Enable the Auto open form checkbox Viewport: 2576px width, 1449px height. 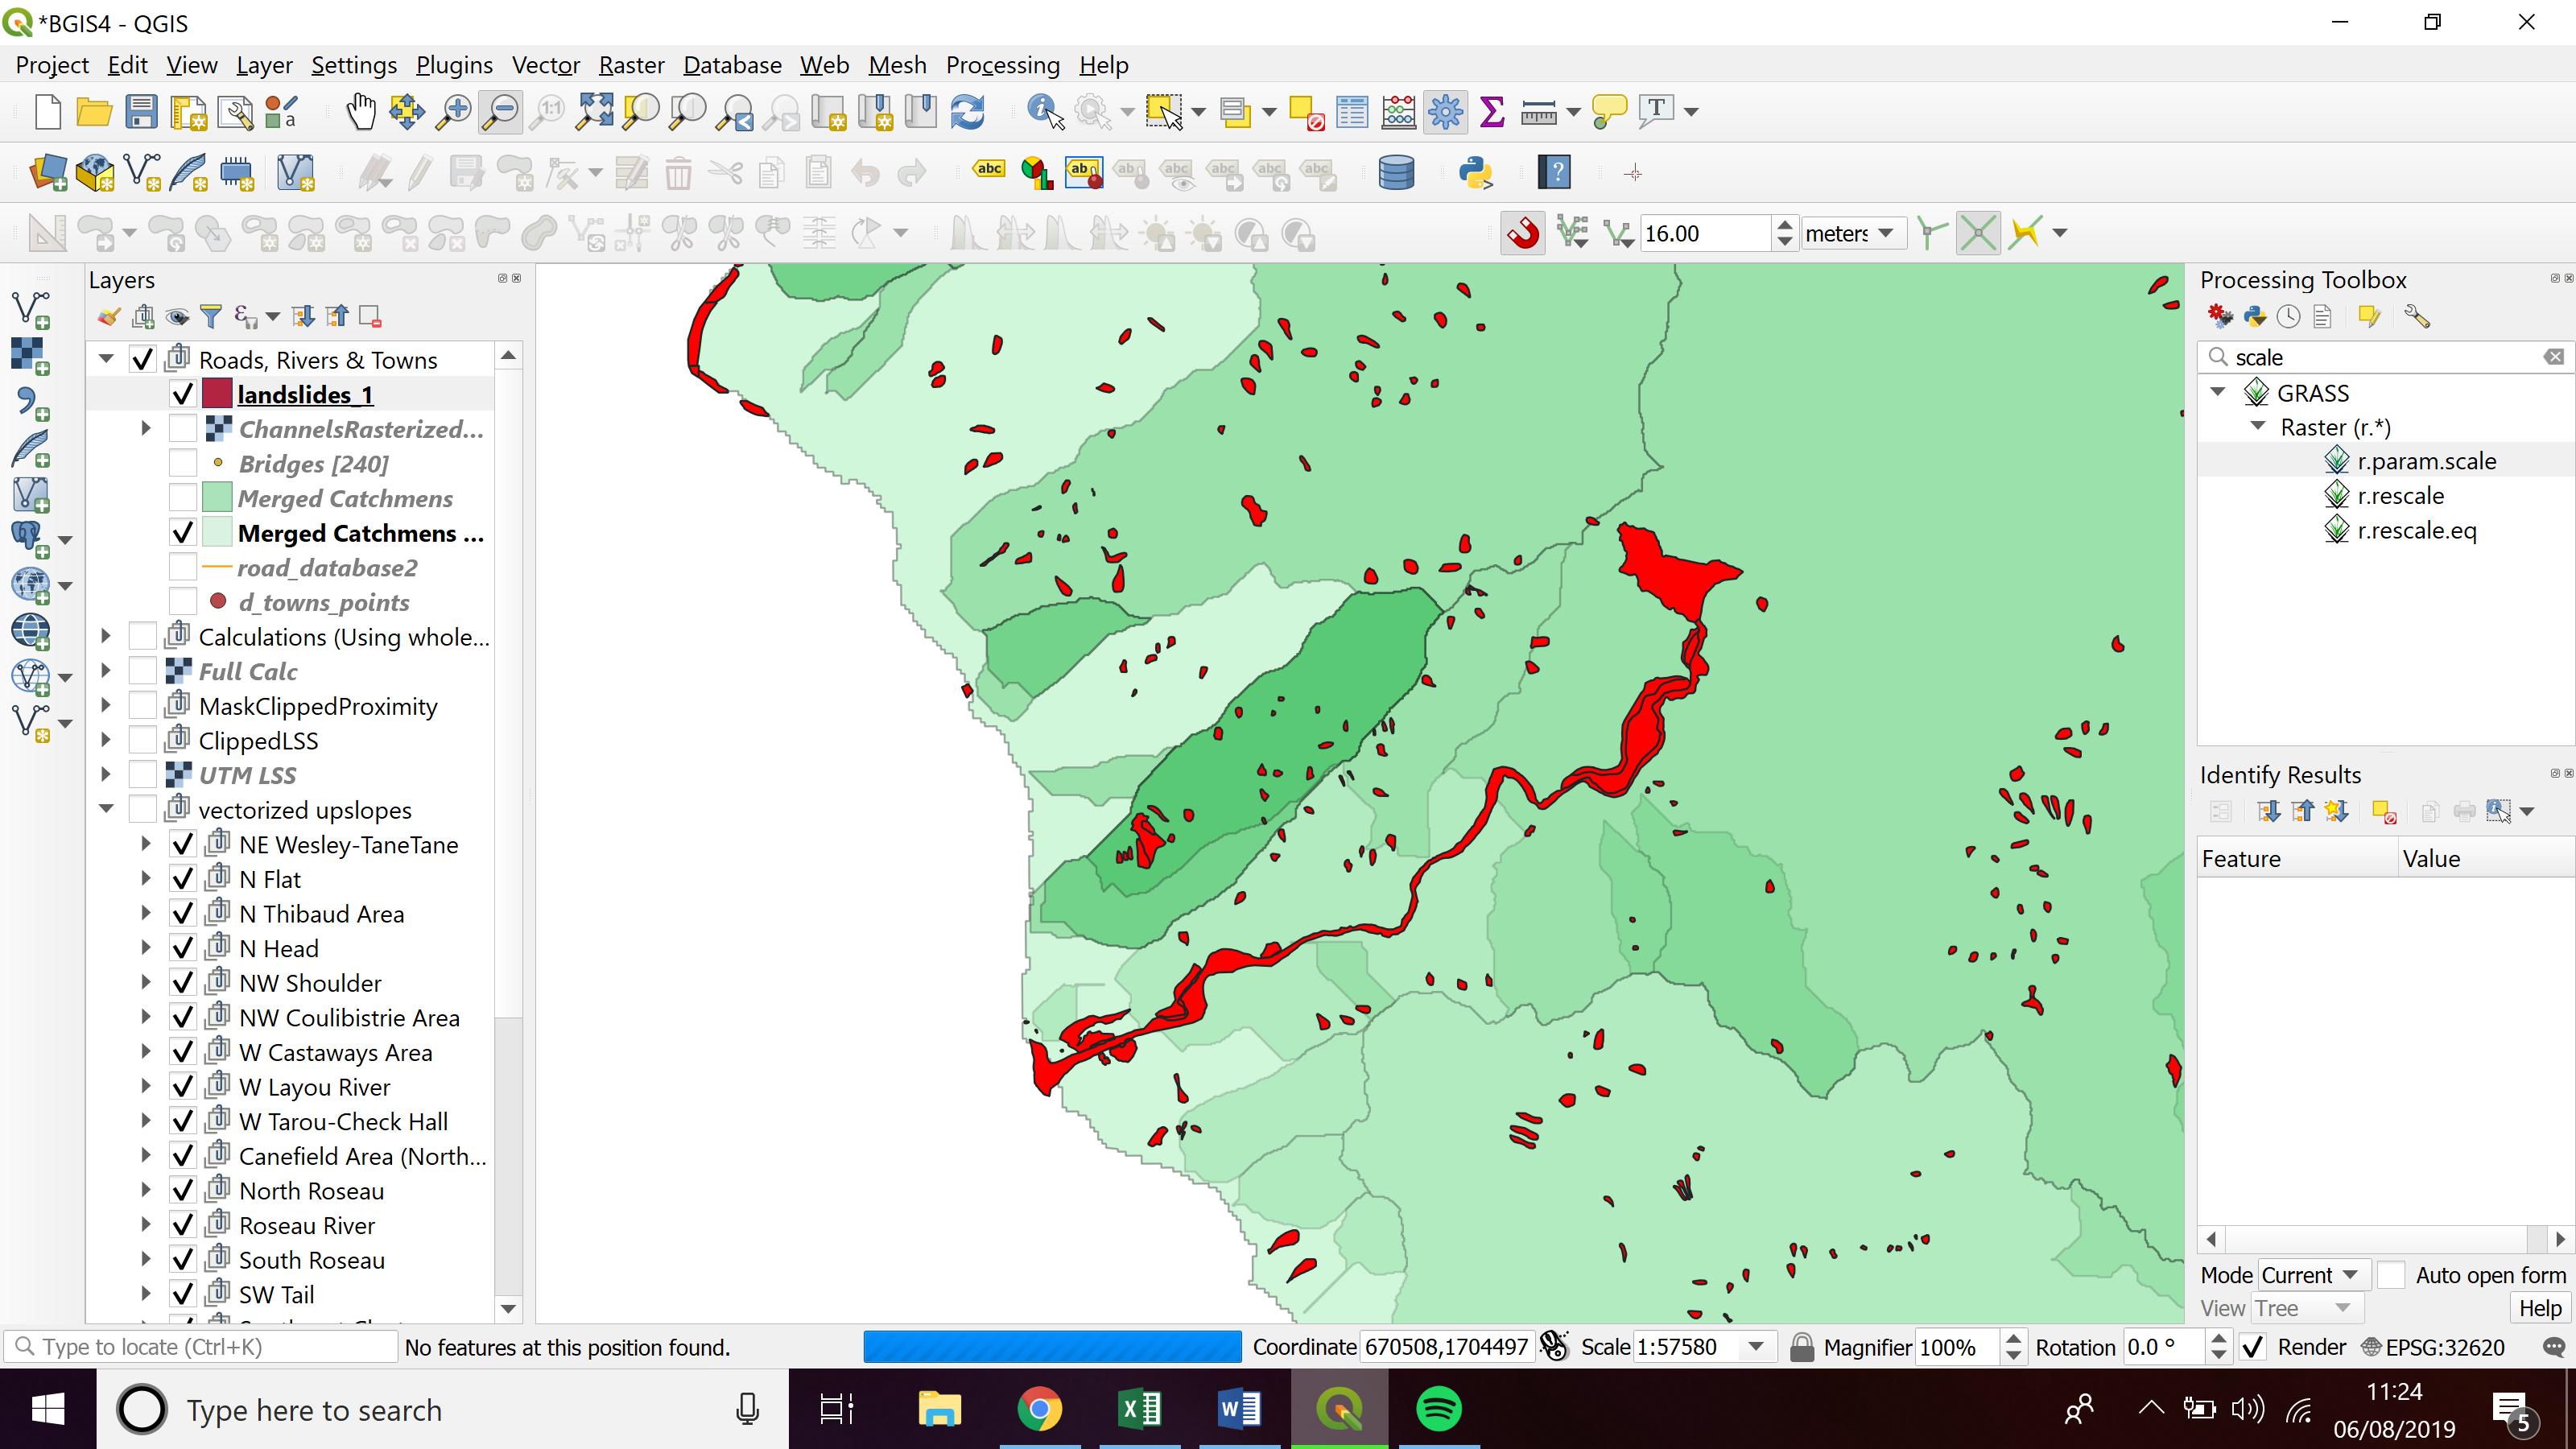pyautogui.click(x=2391, y=1275)
